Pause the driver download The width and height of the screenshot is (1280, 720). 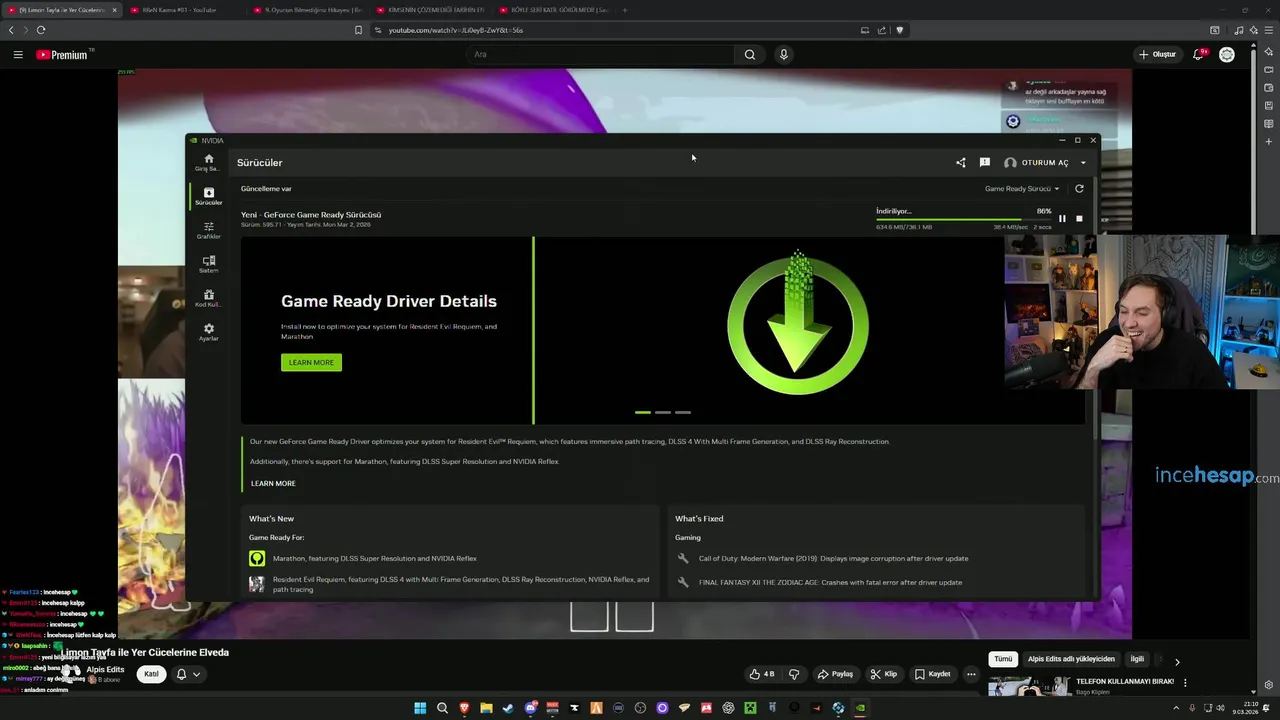click(x=1062, y=218)
